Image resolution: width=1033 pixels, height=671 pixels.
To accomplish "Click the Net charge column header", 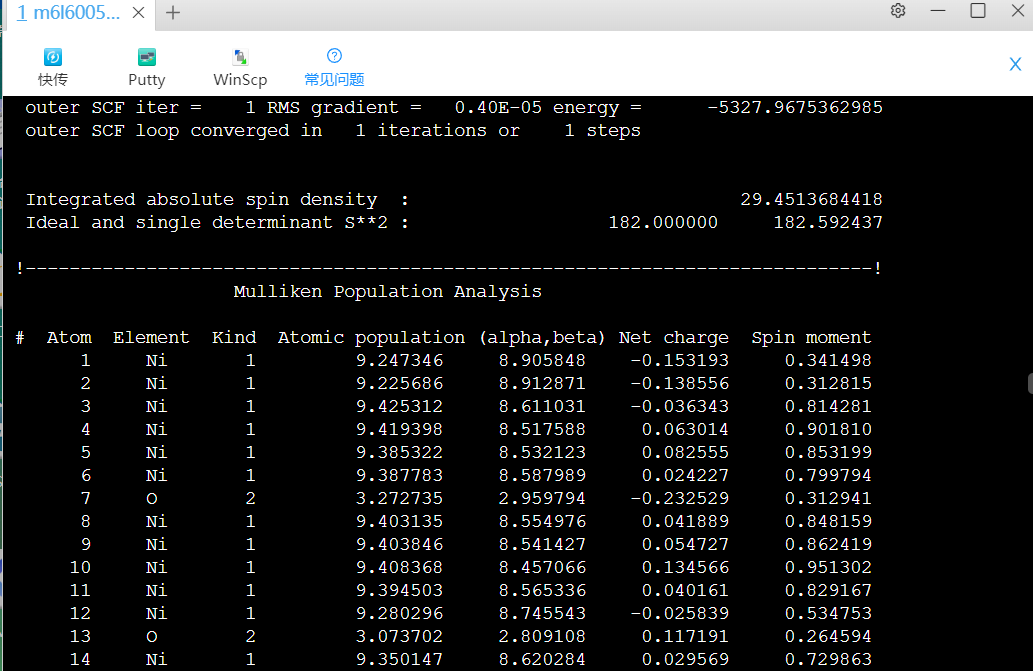I will tap(673, 338).
